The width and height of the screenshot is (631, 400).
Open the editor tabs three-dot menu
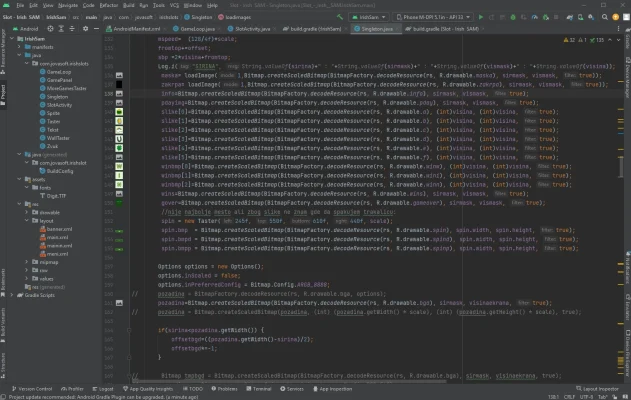[618, 29]
